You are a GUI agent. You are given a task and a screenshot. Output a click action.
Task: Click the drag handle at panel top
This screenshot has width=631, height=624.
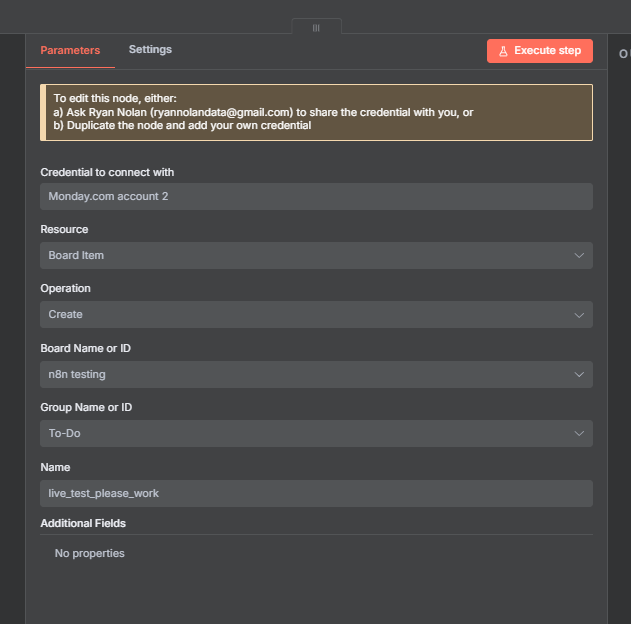(x=316, y=27)
